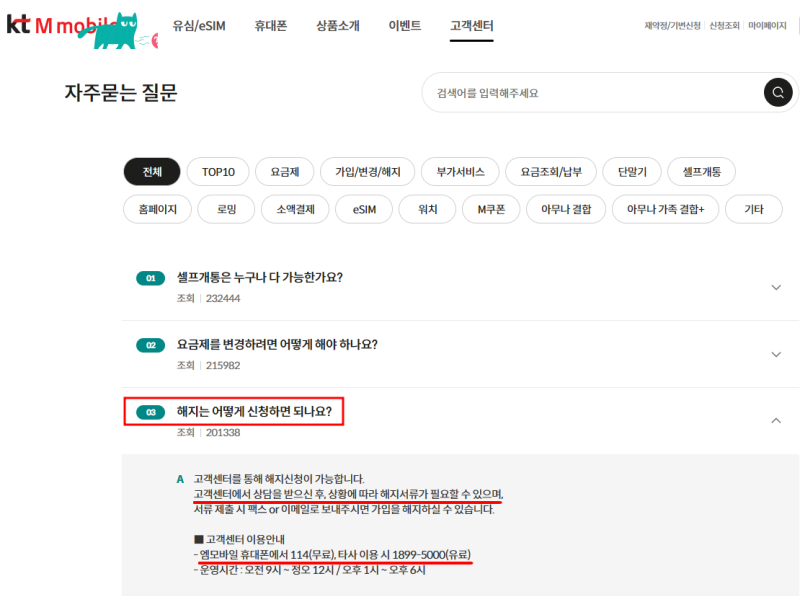Image resolution: width=800 pixels, height=602 pixels.
Task: Click the 재약정/기변신청 link
Action: 672,26
